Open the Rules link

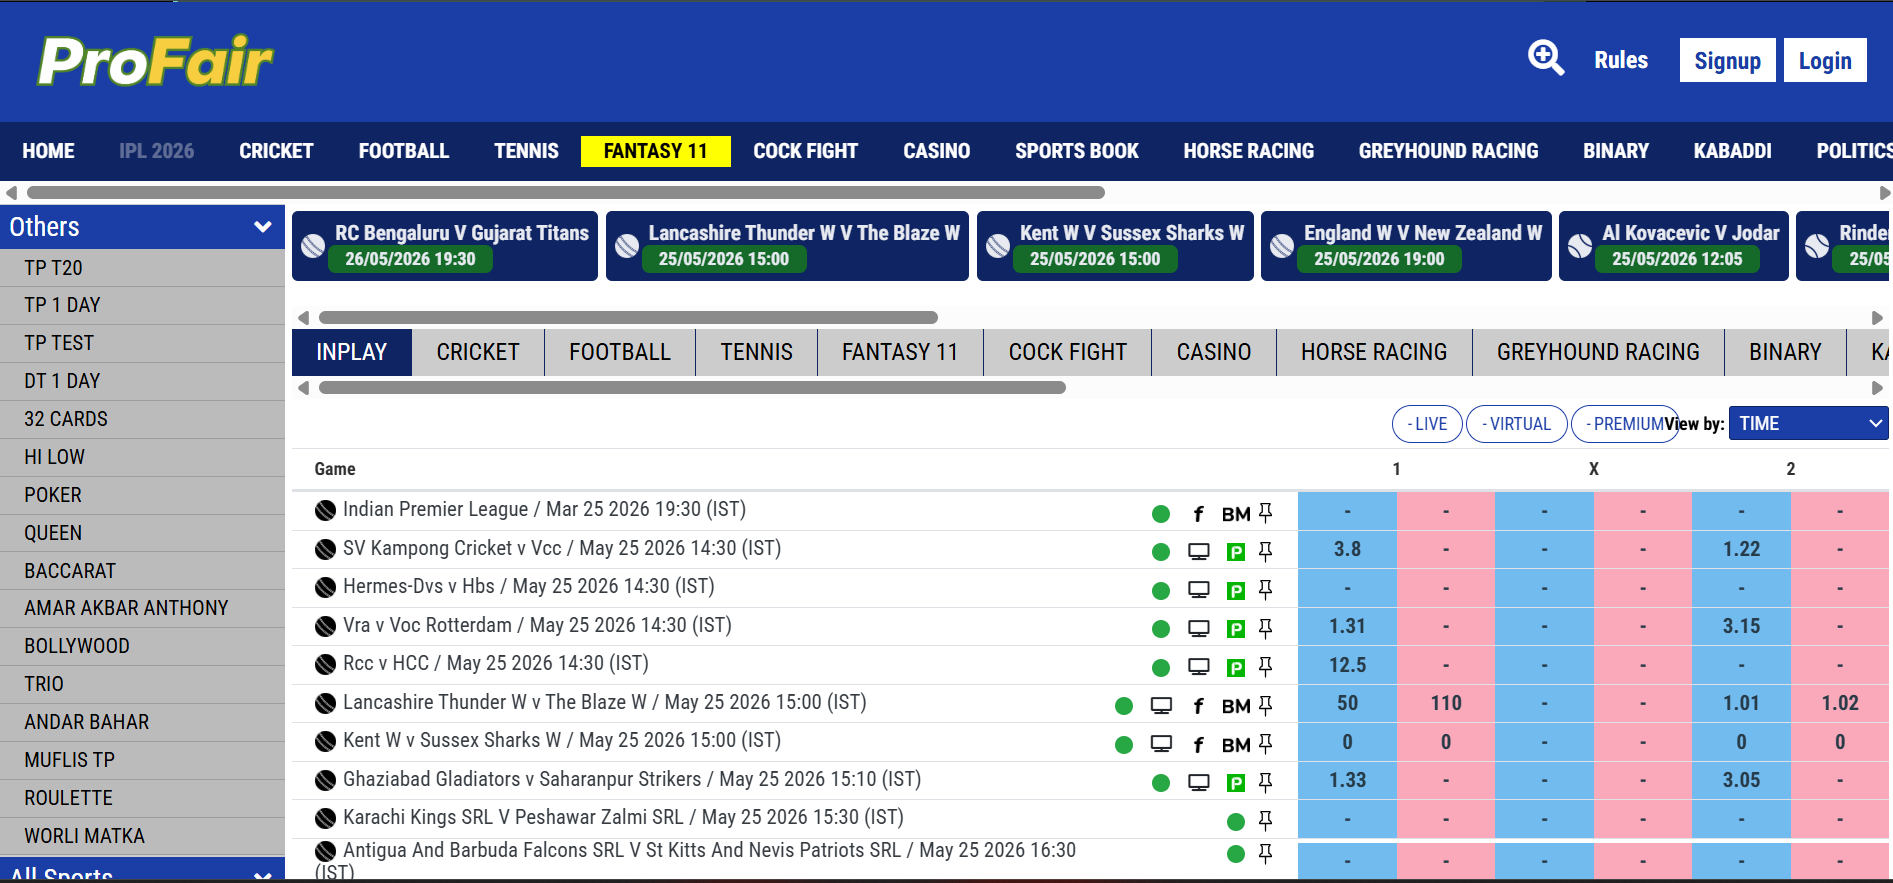[x=1621, y=60]
